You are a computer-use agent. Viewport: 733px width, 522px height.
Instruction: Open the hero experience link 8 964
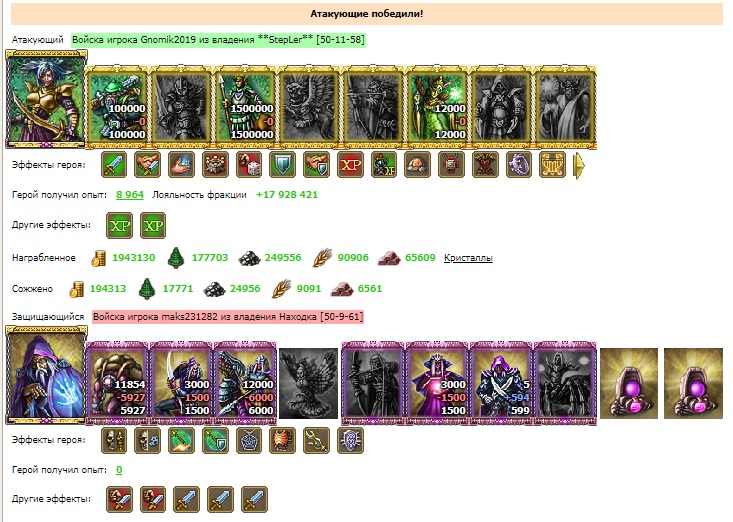(129, 195)
